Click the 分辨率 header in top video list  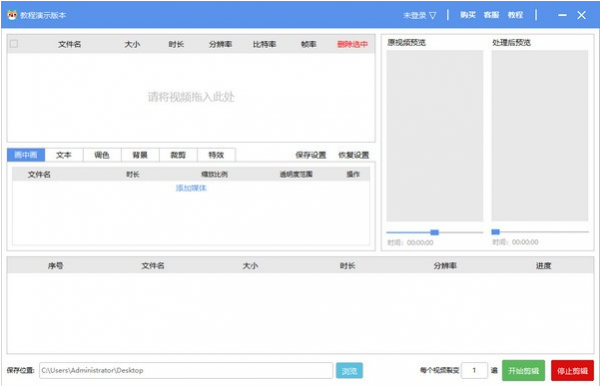click(x=220, y=44)
